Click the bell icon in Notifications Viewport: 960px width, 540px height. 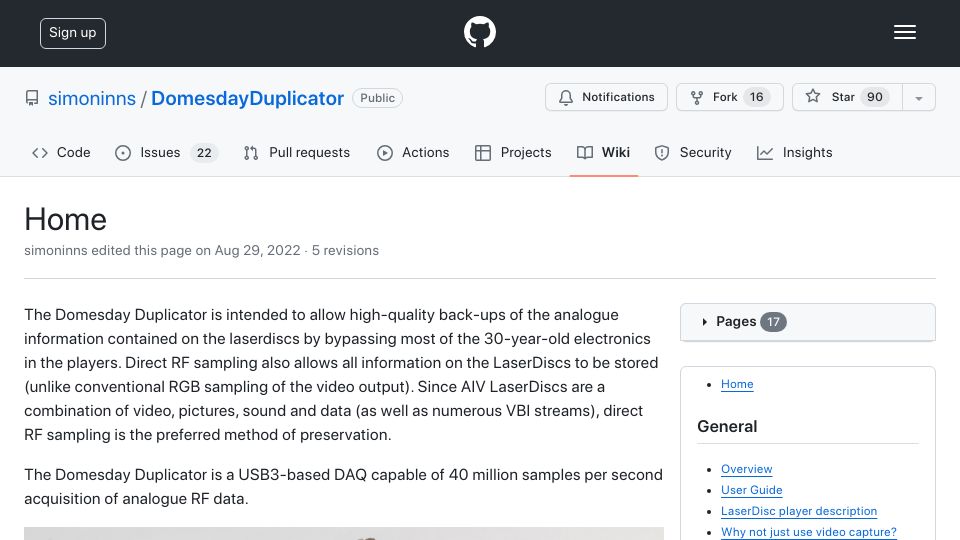tap(566, 98)
